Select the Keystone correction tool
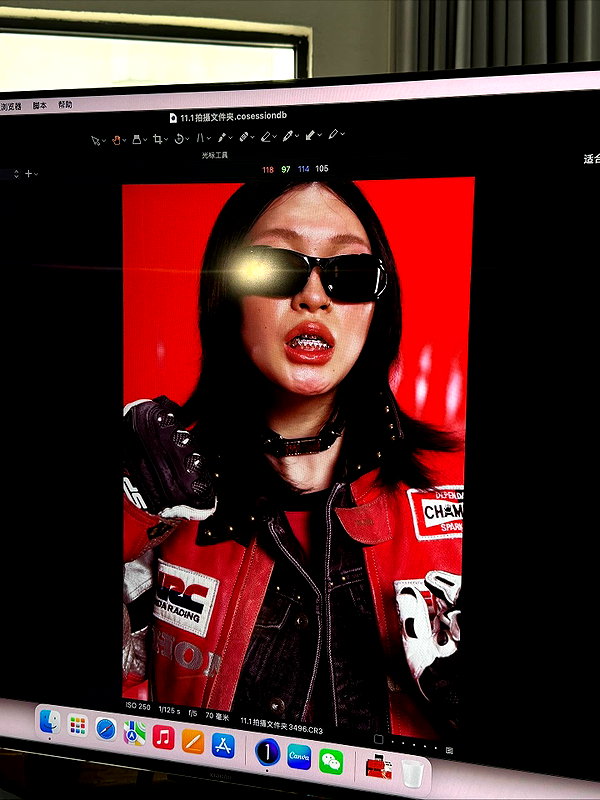600x800 pixels. (200, 138)
